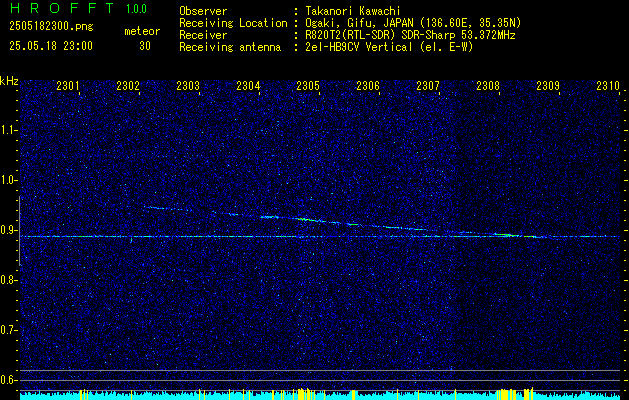This screenshot has width=629, height=400.
Task: Click the 2301 time marker
Action: [67, 85]
